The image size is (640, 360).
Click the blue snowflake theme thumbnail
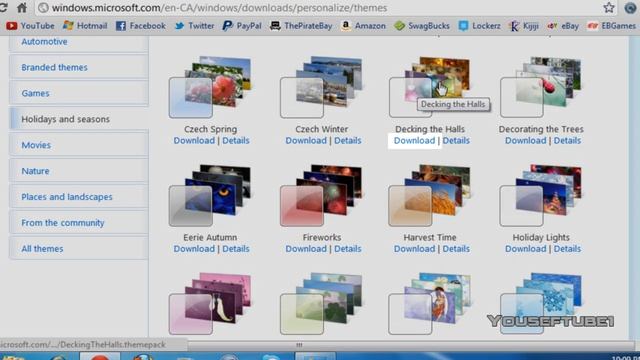coord(541,304)
